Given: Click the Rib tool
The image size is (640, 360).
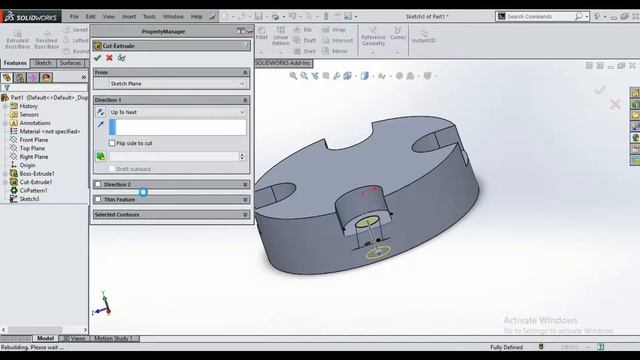Looking at the screenshot, I should point(303,30).
